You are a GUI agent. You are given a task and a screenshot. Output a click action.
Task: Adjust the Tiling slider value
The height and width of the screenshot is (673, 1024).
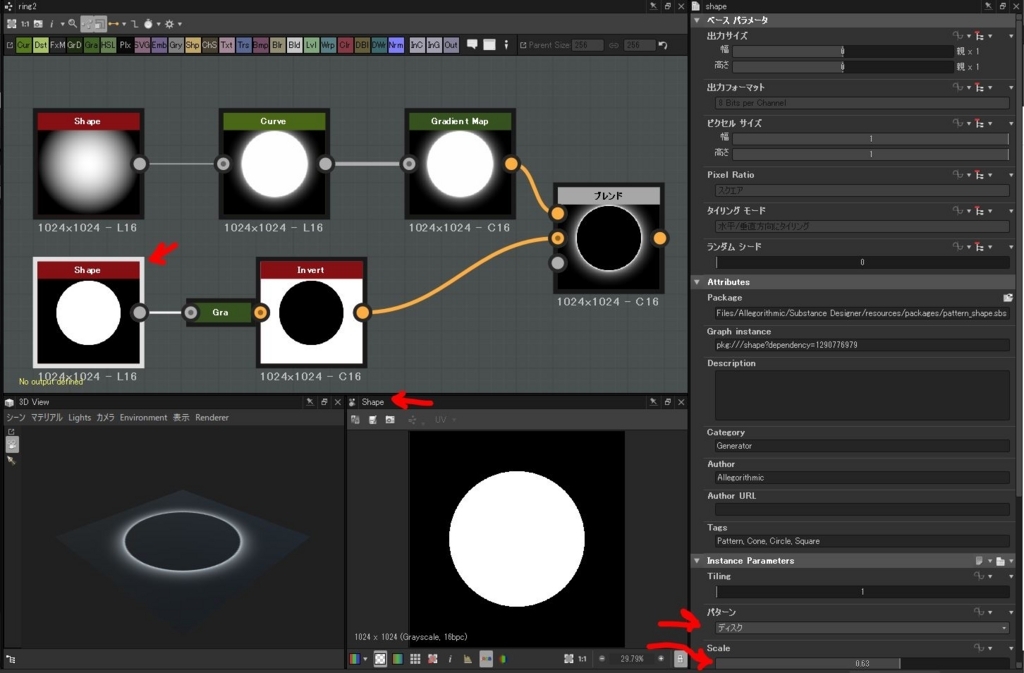(x=862, y=592)
